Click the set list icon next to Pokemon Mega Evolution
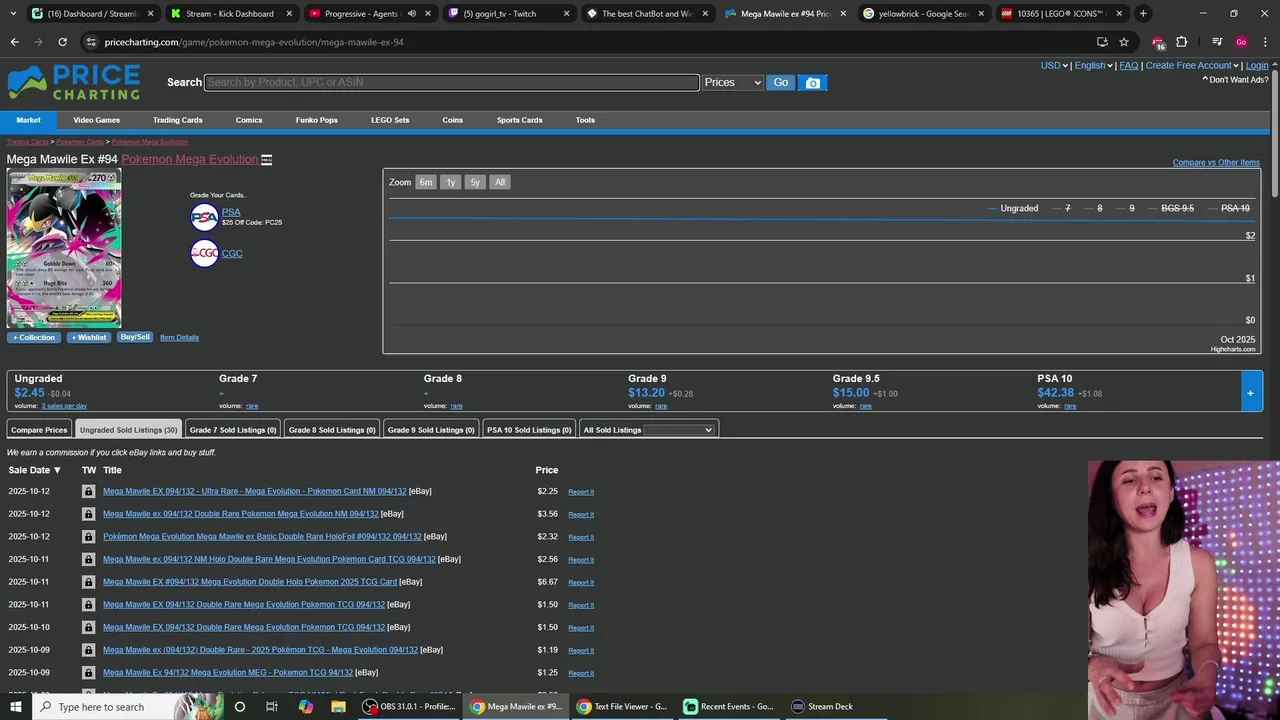 coord(267,160)
